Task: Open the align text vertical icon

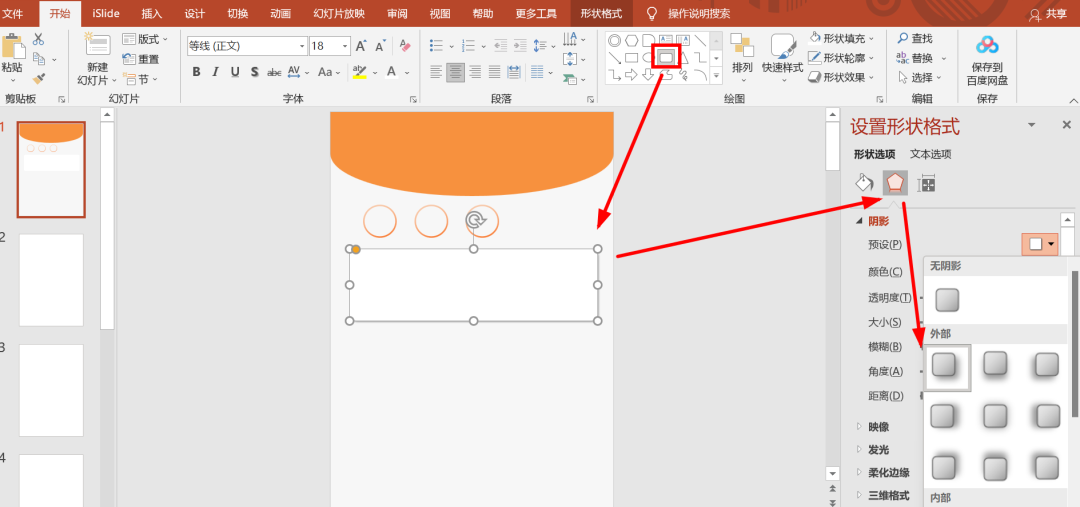Action: 569,59
